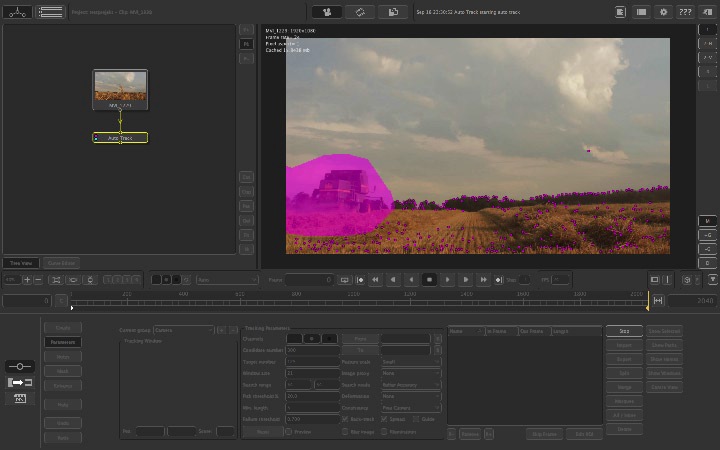Toggle the Auto-Track checkbox
The height and width of the screenshot is (450, 720).
click(345, 420)
